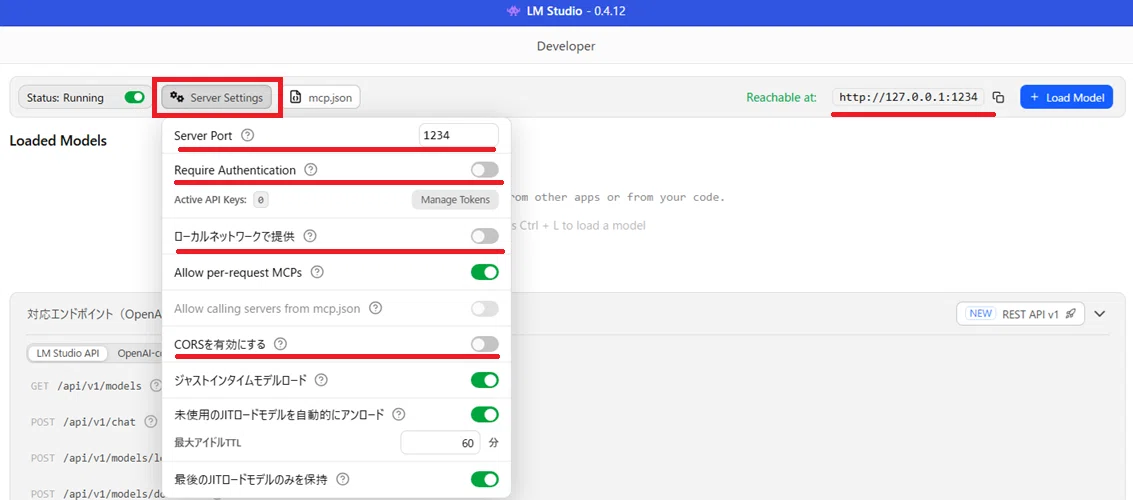Image resolution: width=1133 pixels, height=500 pixels.
Task: Show help for Allow per-request MCPs
Action: 316,272
